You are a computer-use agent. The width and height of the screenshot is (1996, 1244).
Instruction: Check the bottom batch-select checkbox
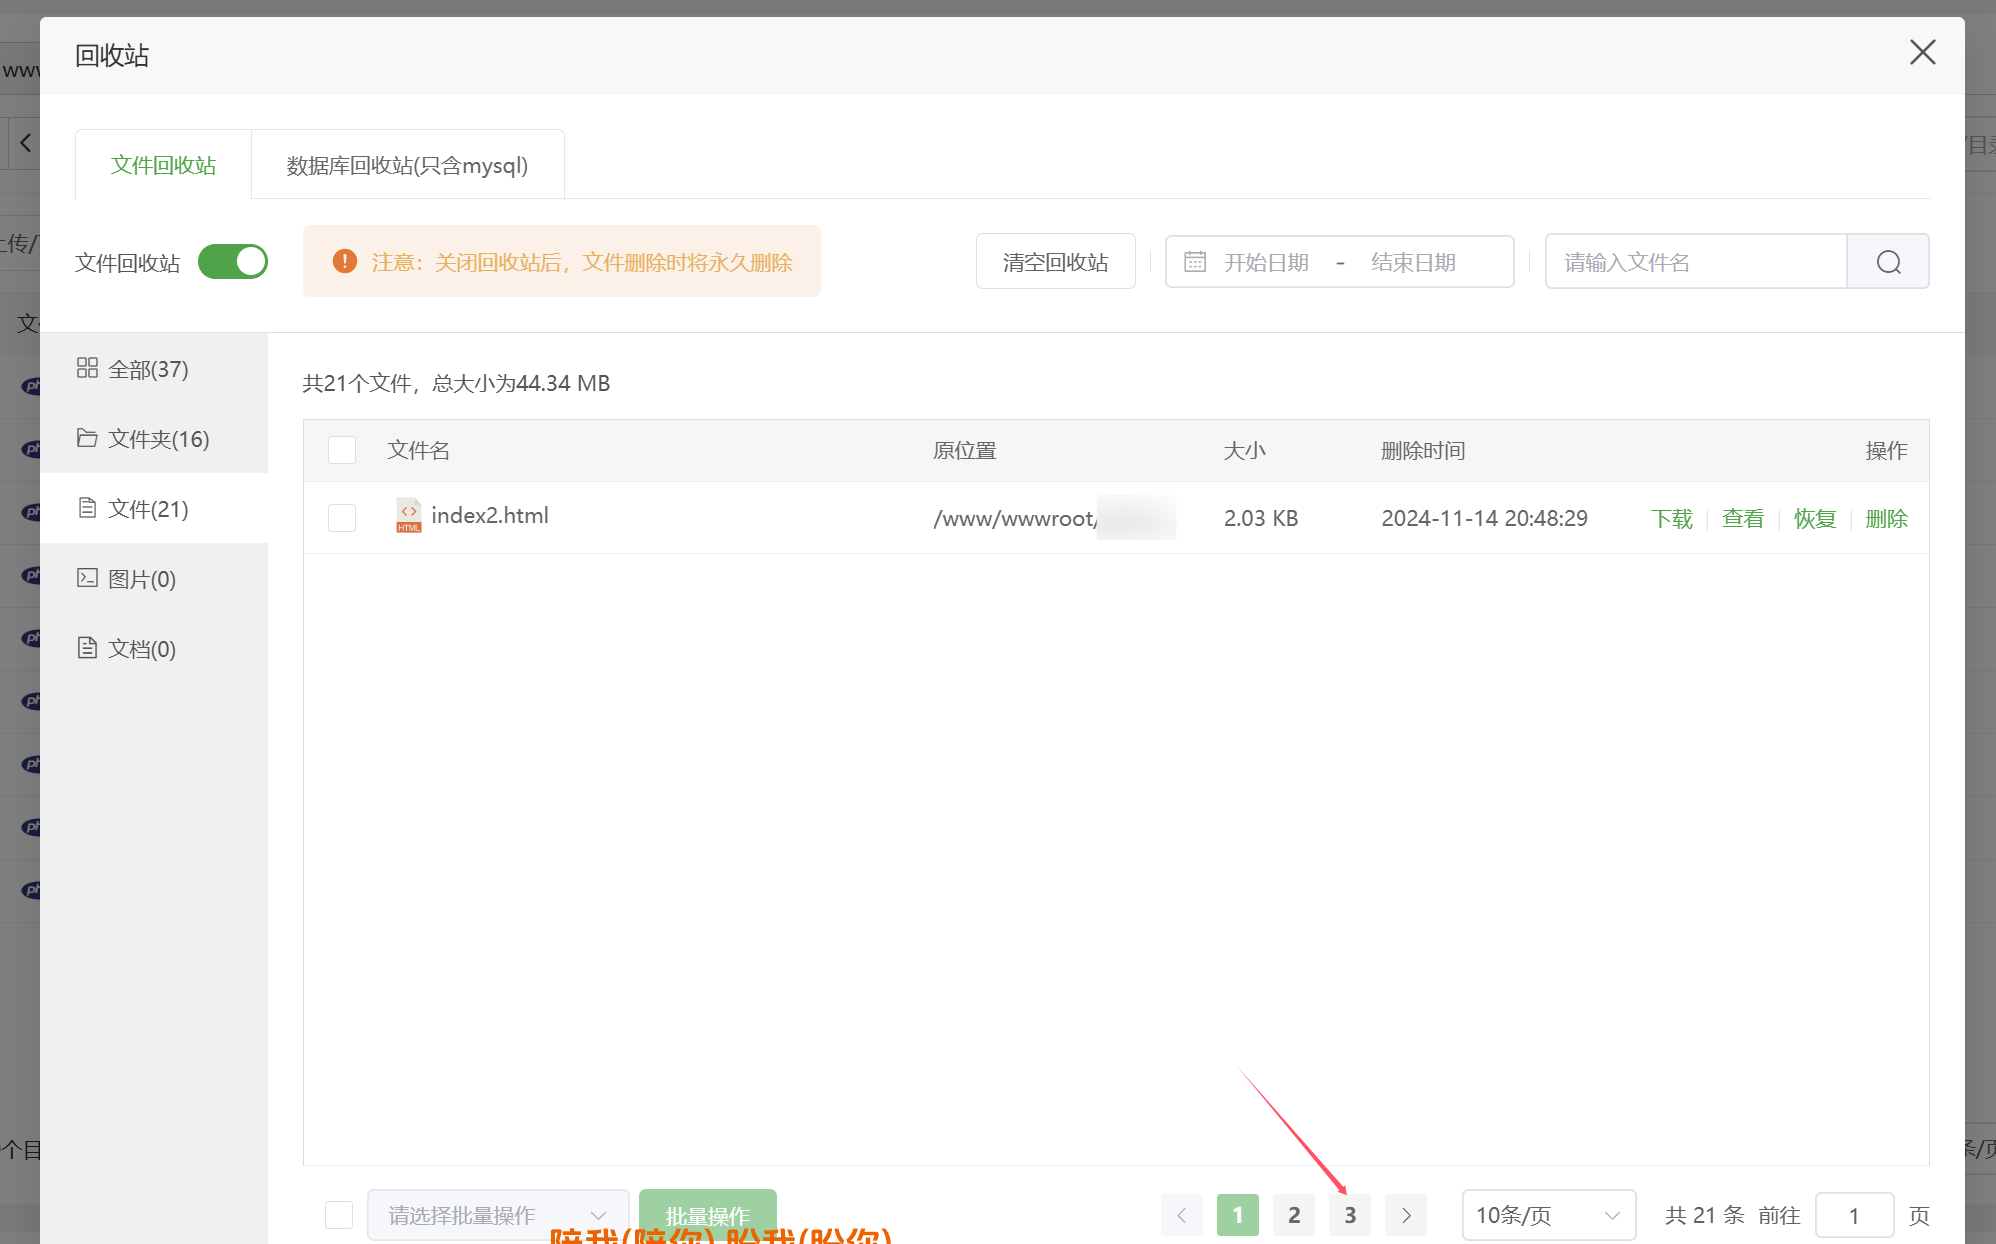click(x=339, y=1215)
